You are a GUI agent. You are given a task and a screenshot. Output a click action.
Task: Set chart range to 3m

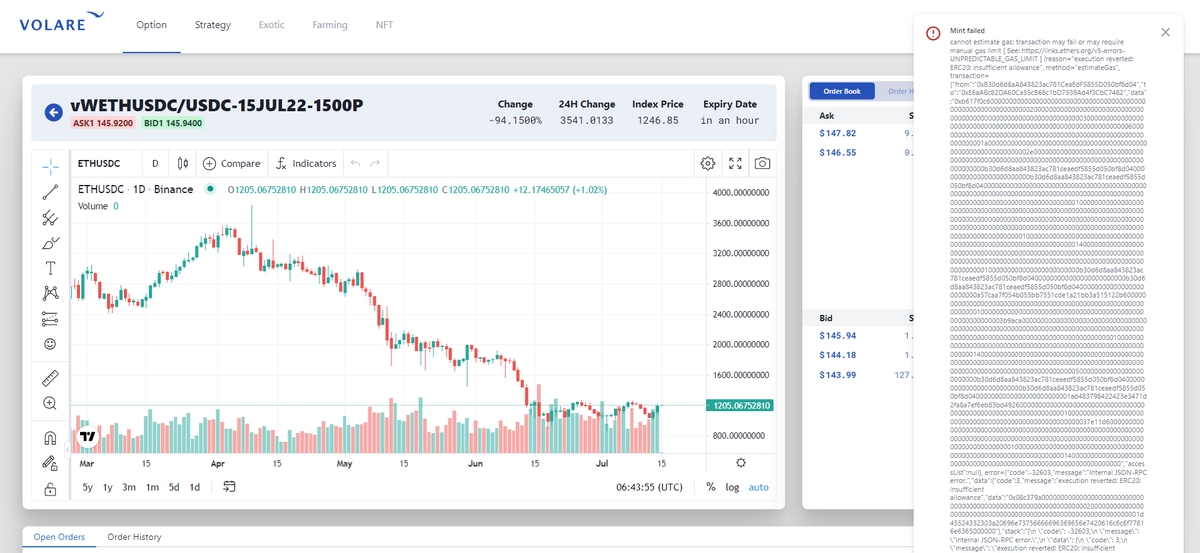[129, 487]
